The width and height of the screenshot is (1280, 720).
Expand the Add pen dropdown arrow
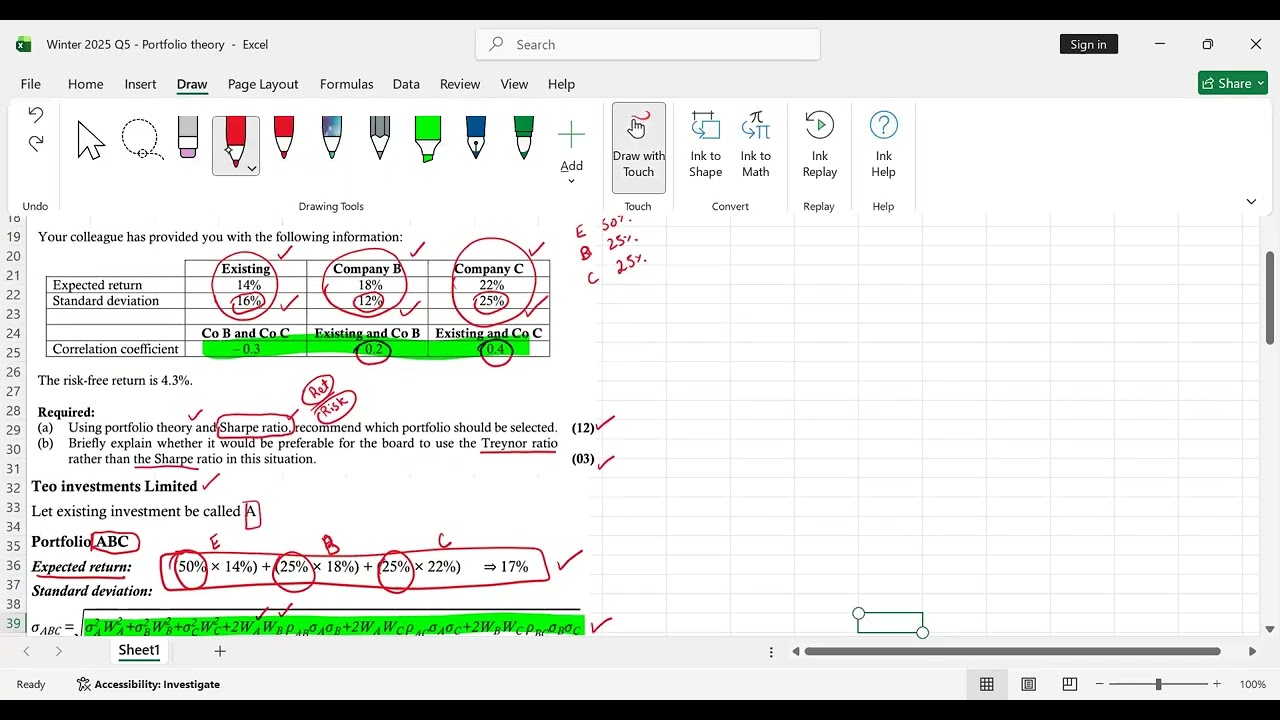571,181
